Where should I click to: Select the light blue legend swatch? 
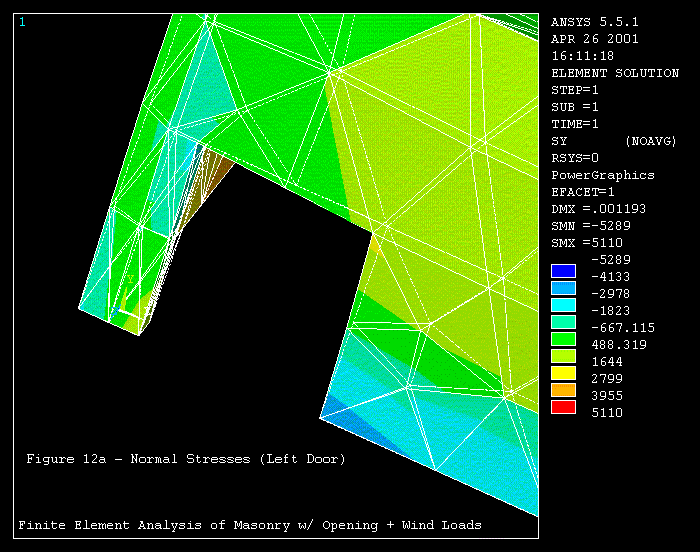(x=564, y=287)
